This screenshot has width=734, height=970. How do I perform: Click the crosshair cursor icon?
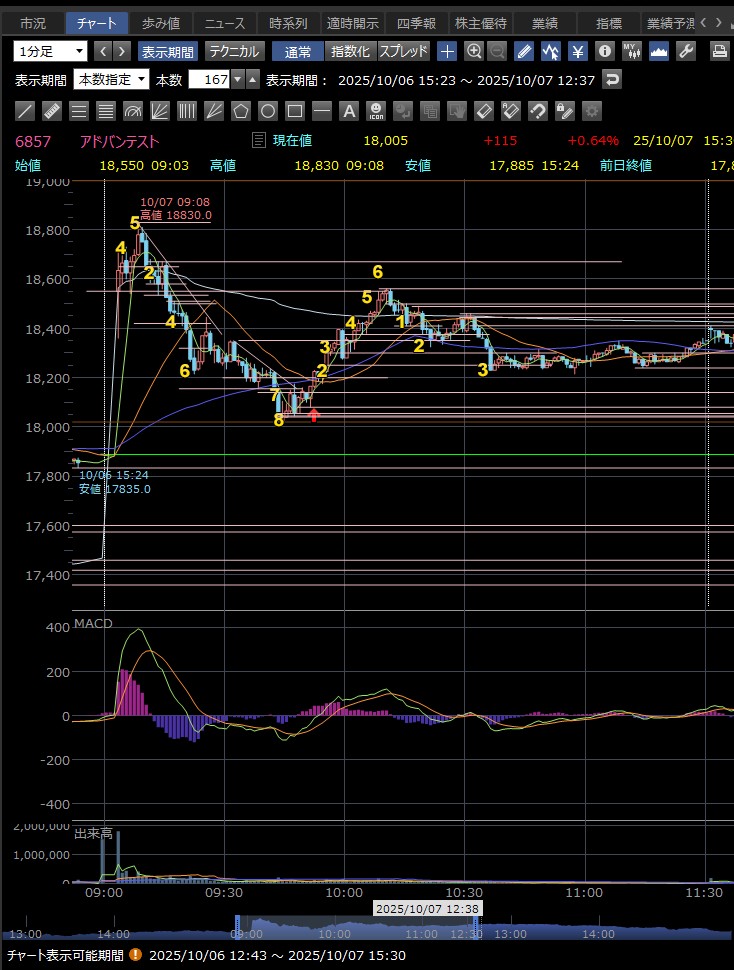tap(447, 51)
